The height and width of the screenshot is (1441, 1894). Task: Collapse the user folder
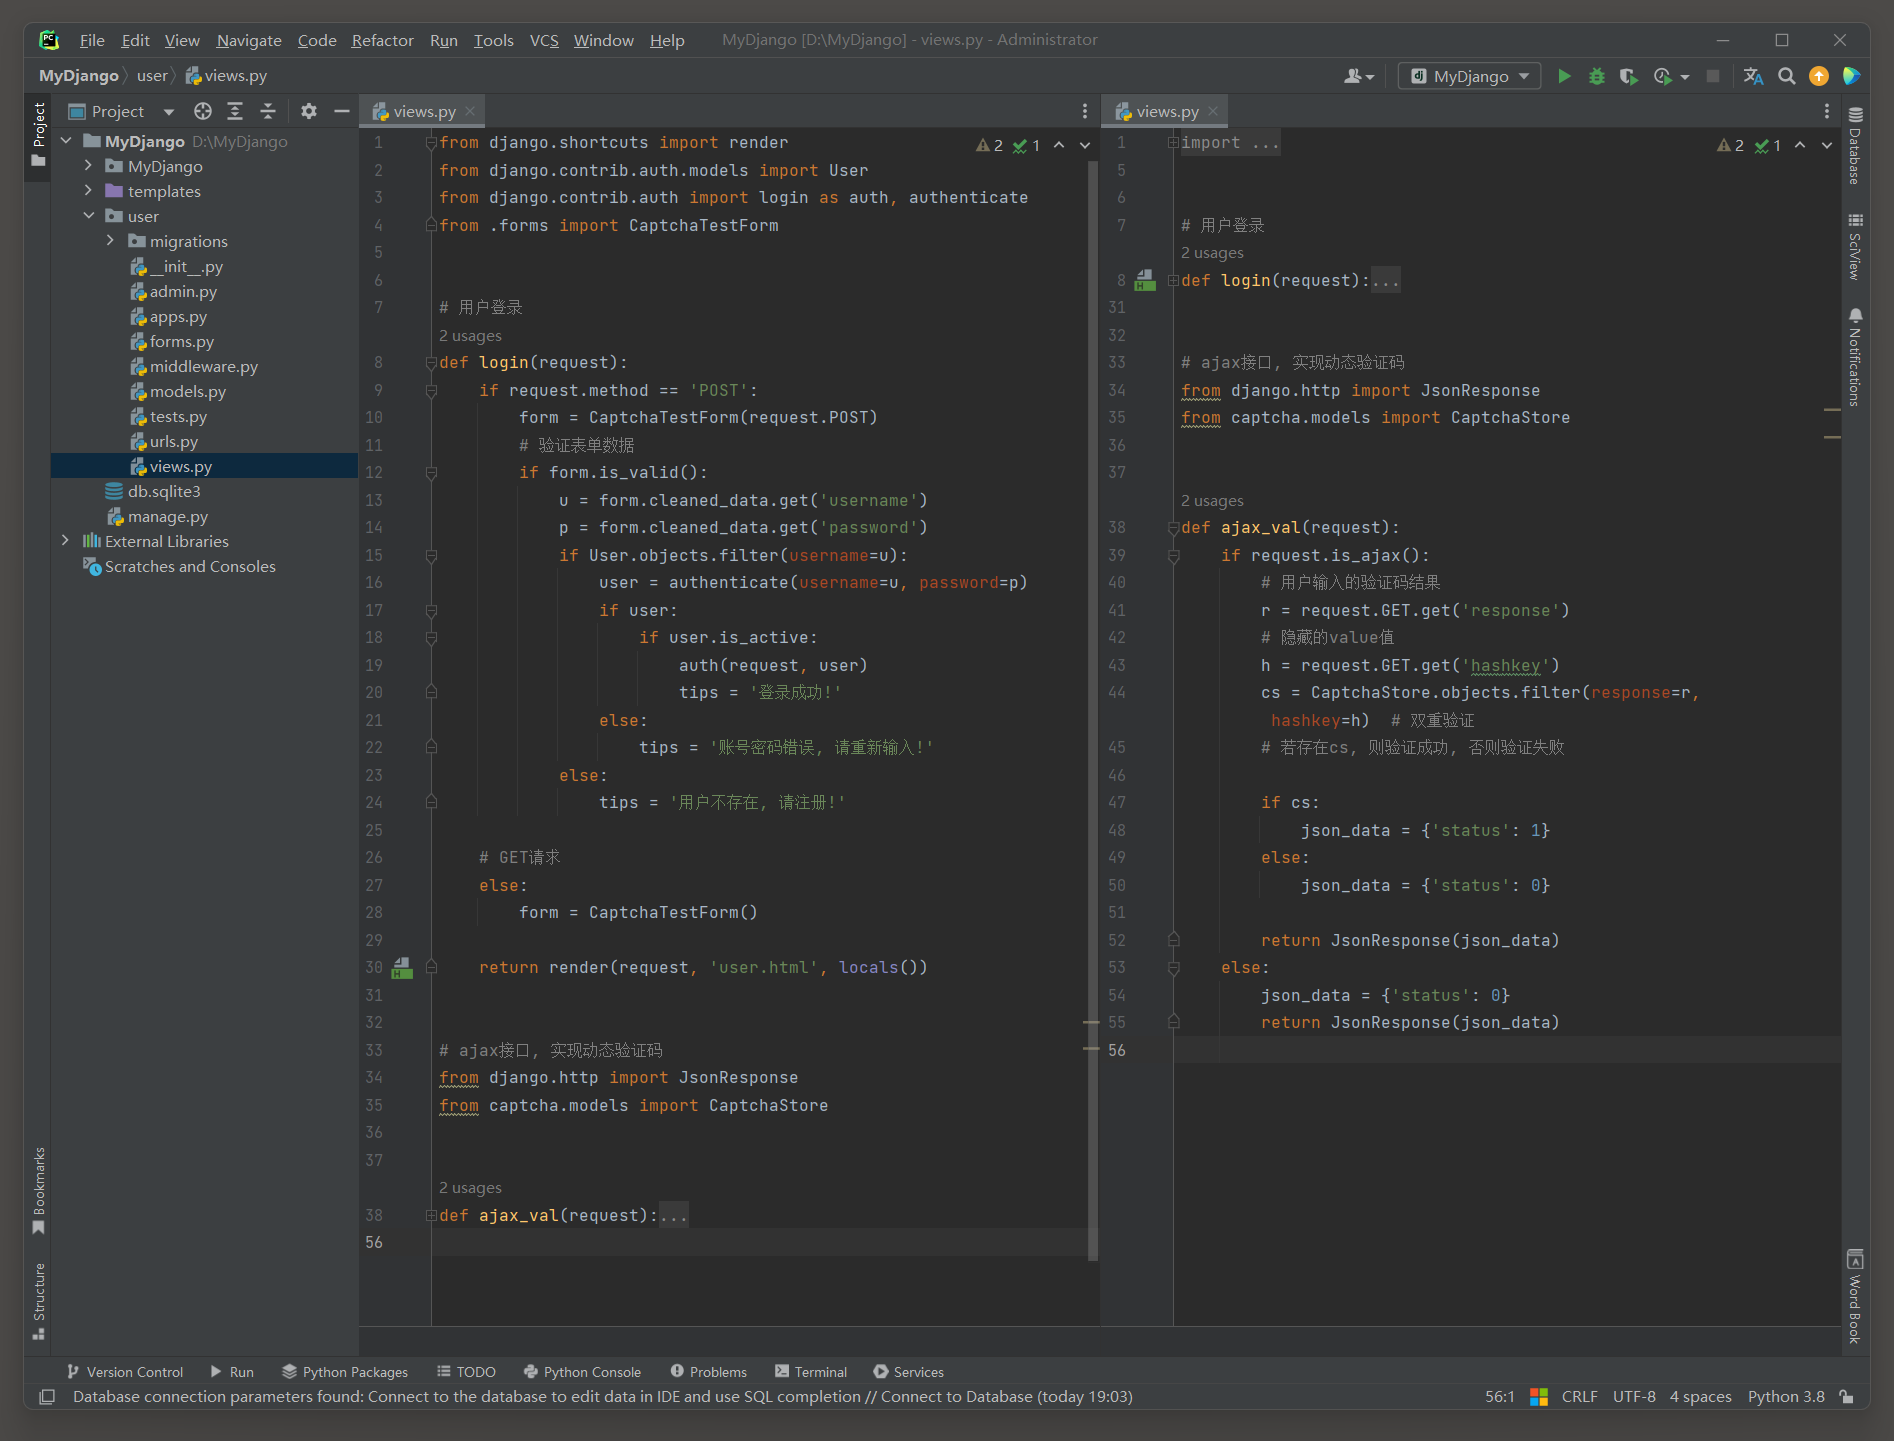tap(88, 216)
